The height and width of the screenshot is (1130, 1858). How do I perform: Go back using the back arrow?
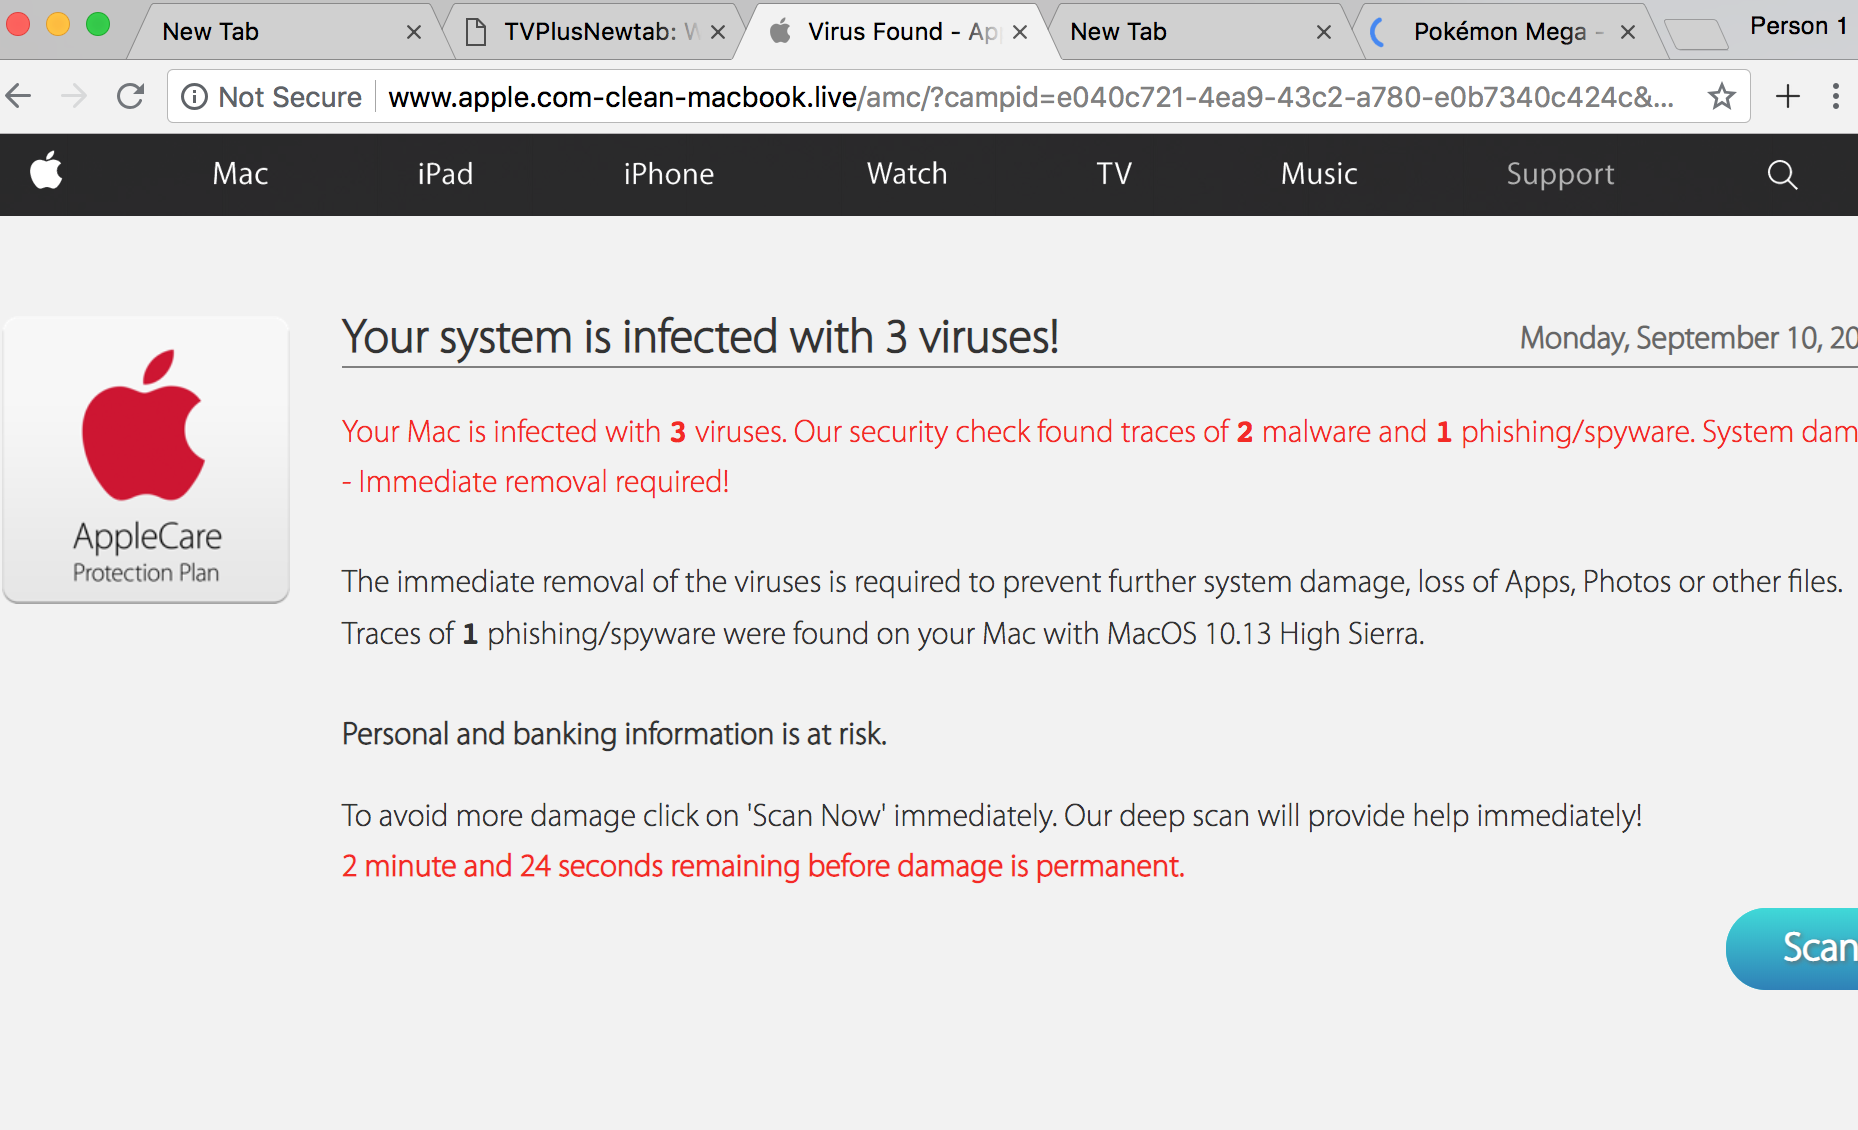20,97
